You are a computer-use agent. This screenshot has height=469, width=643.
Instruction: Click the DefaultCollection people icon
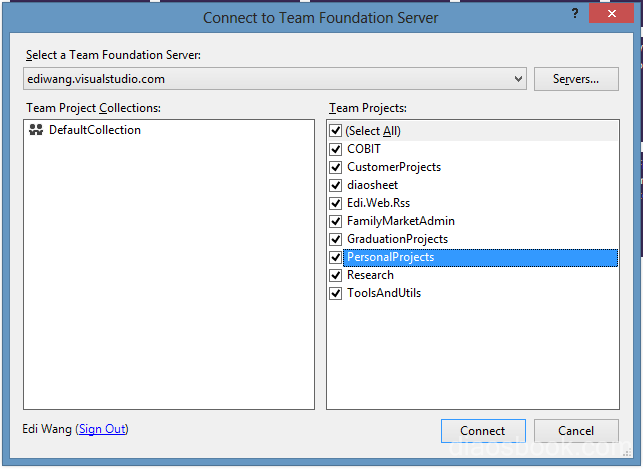pos(36,130)
